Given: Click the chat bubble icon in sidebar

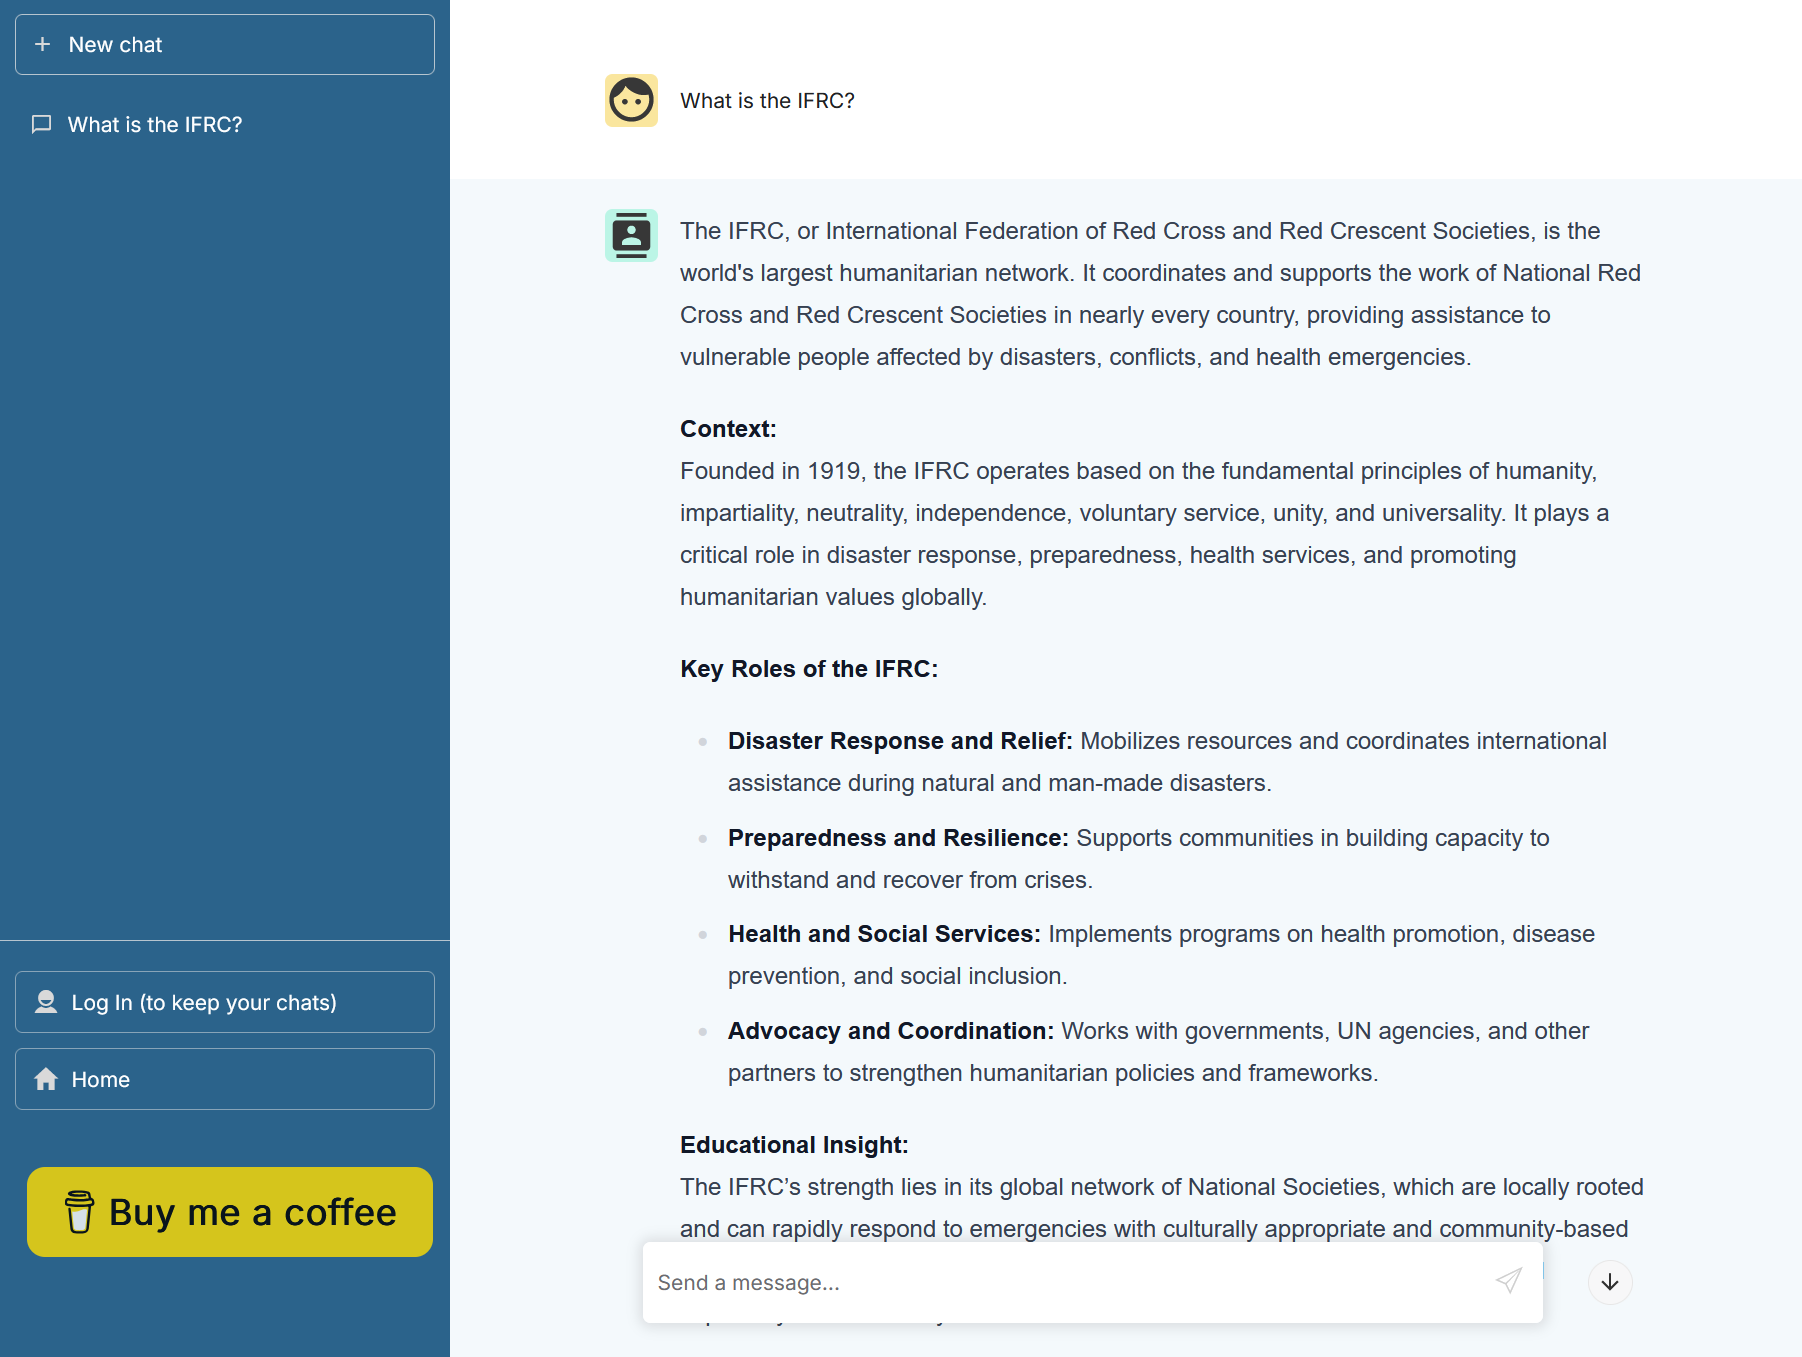Looking at the screenshot, I should point(42,124).
